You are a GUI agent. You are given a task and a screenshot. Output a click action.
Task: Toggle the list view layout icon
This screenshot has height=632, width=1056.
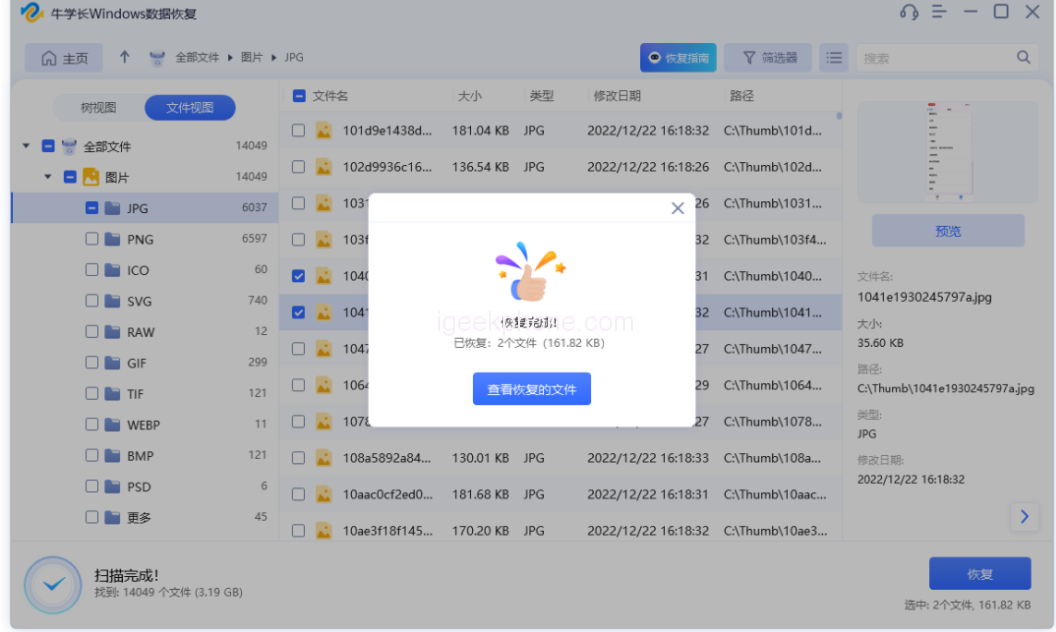pyautogui.click(x=833, y=57)
